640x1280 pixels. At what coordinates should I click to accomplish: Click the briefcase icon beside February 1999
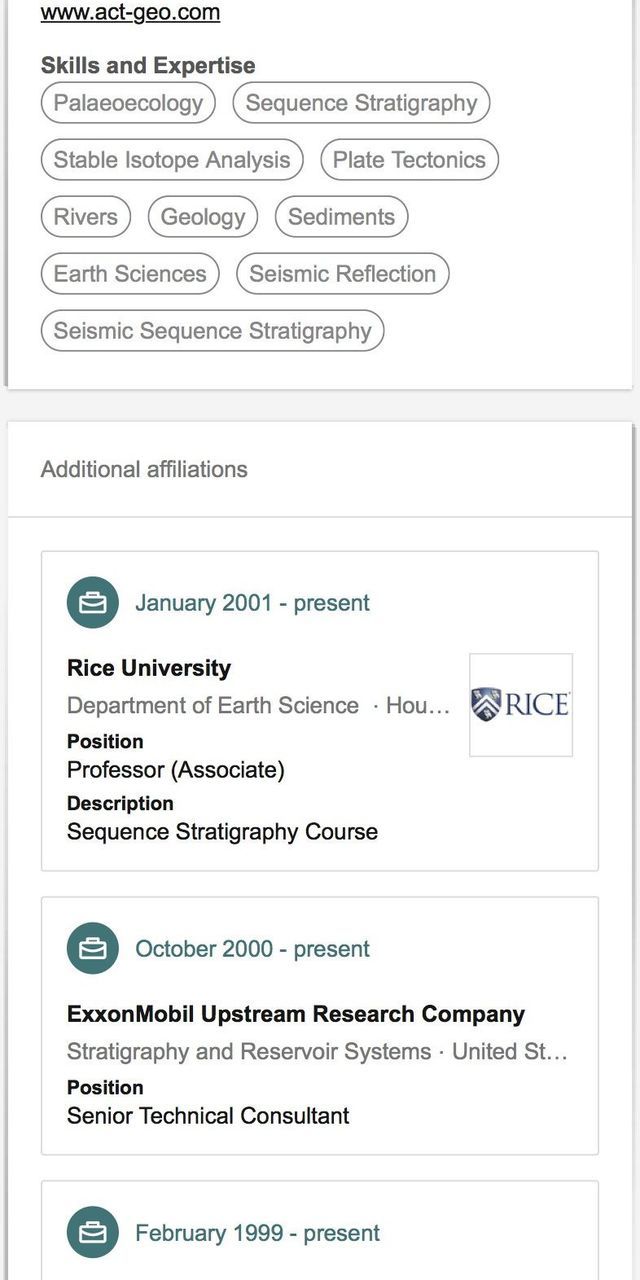click(93, 1233)
